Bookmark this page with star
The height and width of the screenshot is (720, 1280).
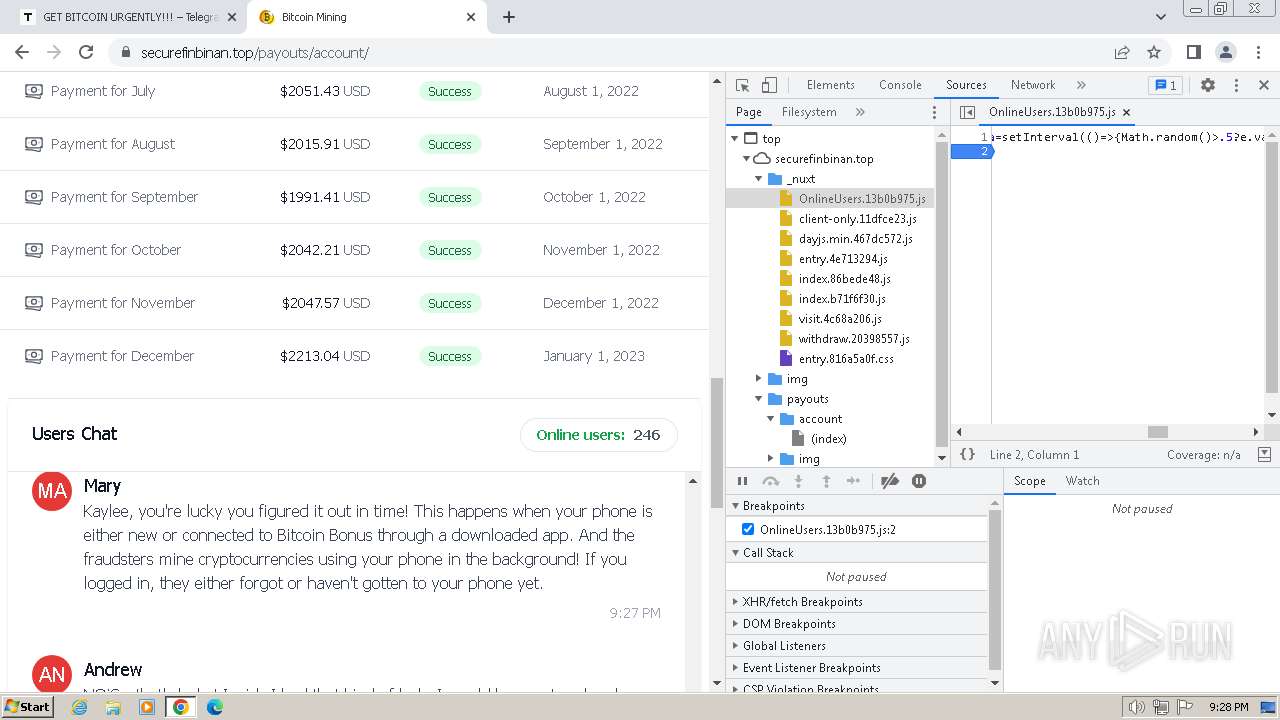[x=1154, y=52]
